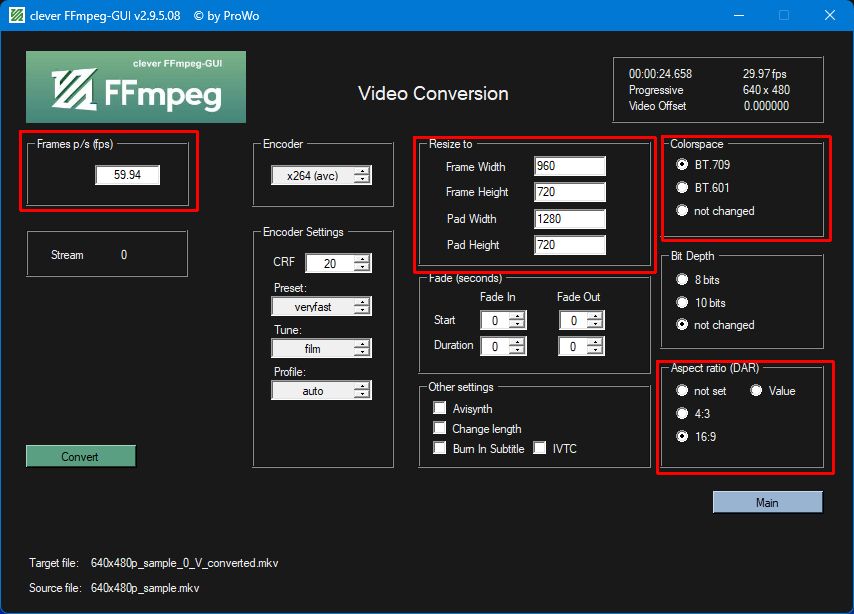Click the Progressive scan type text

tap(656, 89)
